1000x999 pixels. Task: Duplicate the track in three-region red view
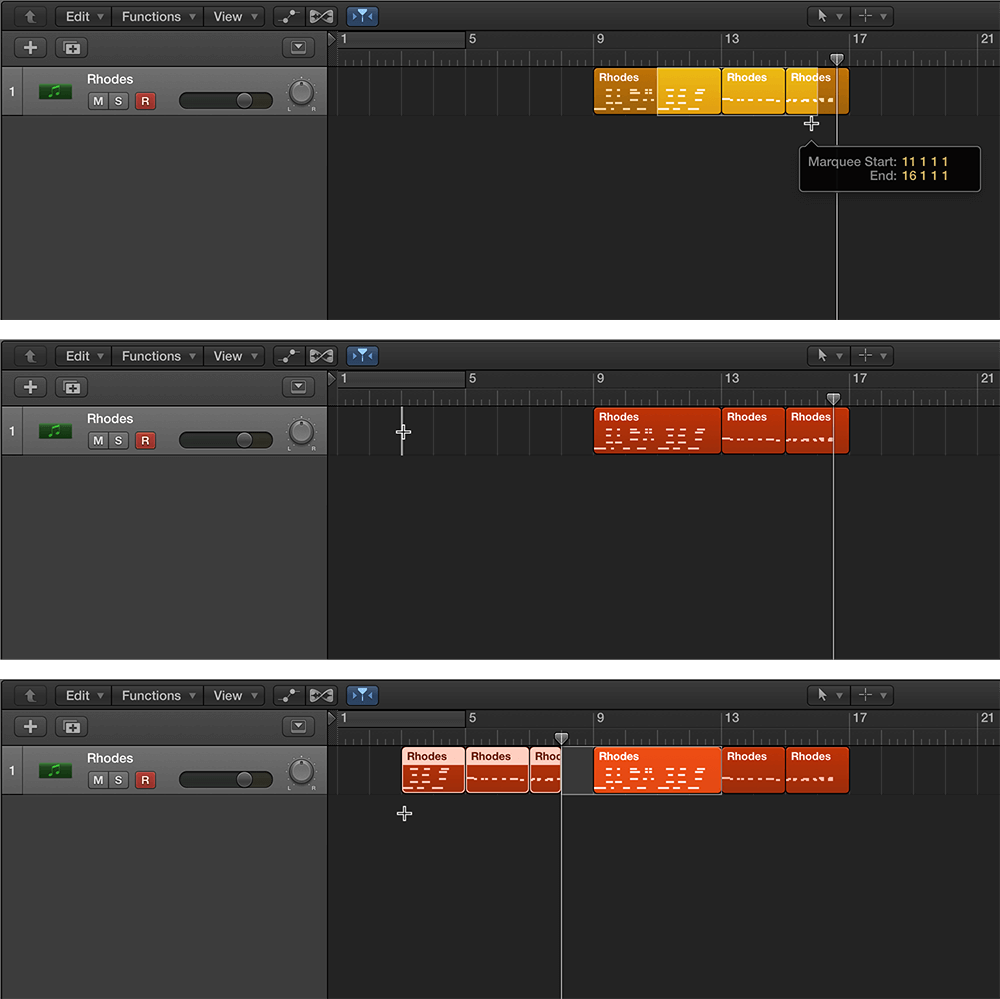tap(71, 387)
